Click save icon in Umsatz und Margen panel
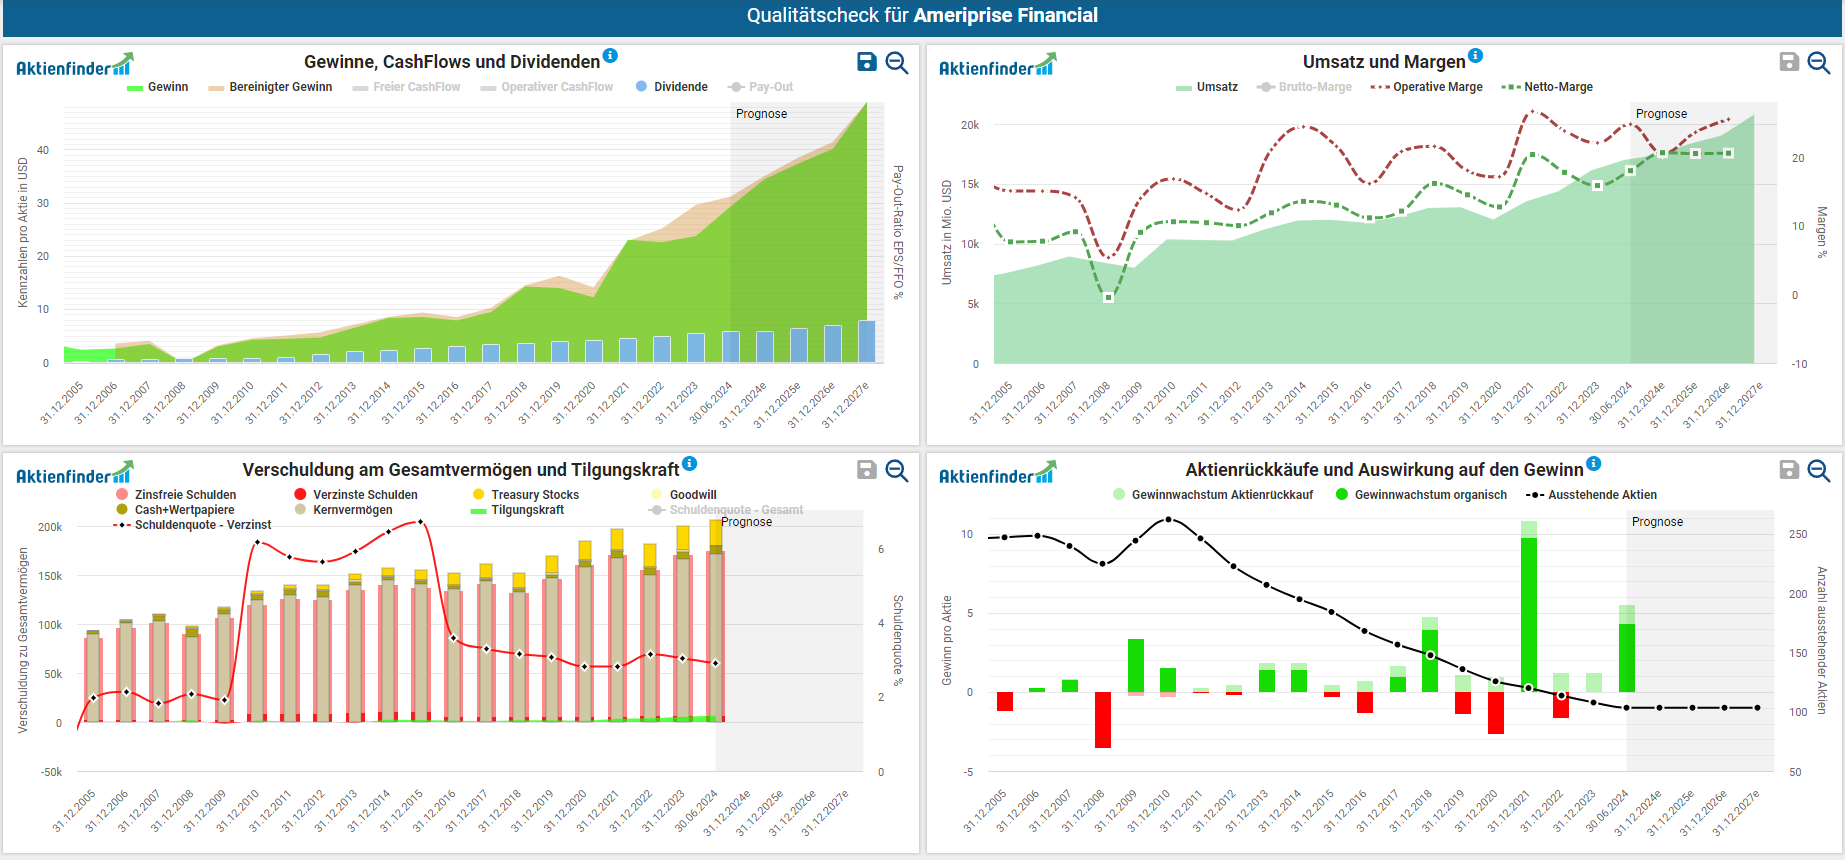 pos(1789,62)
